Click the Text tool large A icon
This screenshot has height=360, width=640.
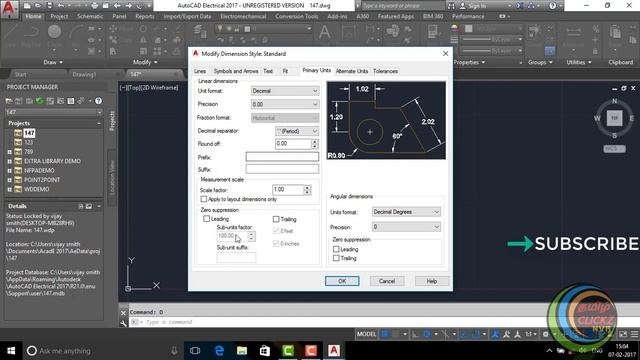[324, 32]
